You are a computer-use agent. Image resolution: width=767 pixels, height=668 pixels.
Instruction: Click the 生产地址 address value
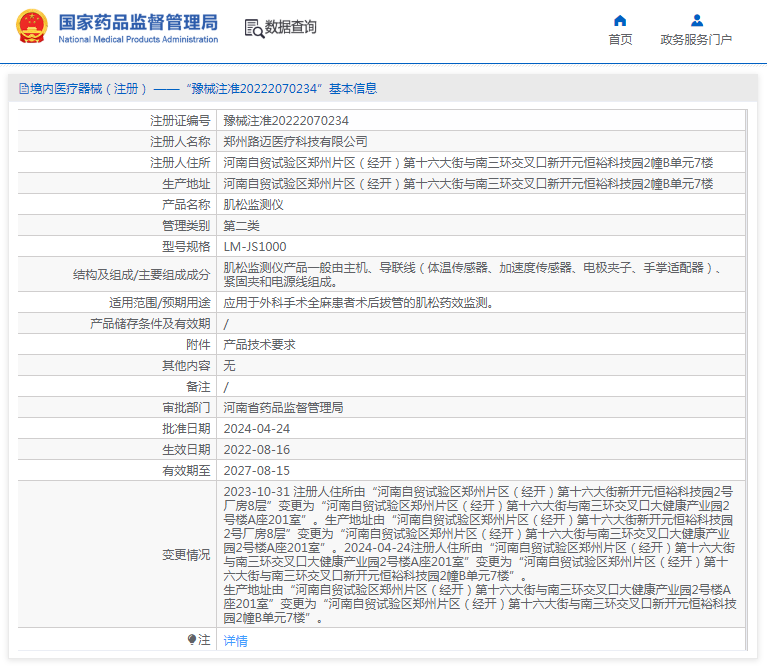point(468,184)
